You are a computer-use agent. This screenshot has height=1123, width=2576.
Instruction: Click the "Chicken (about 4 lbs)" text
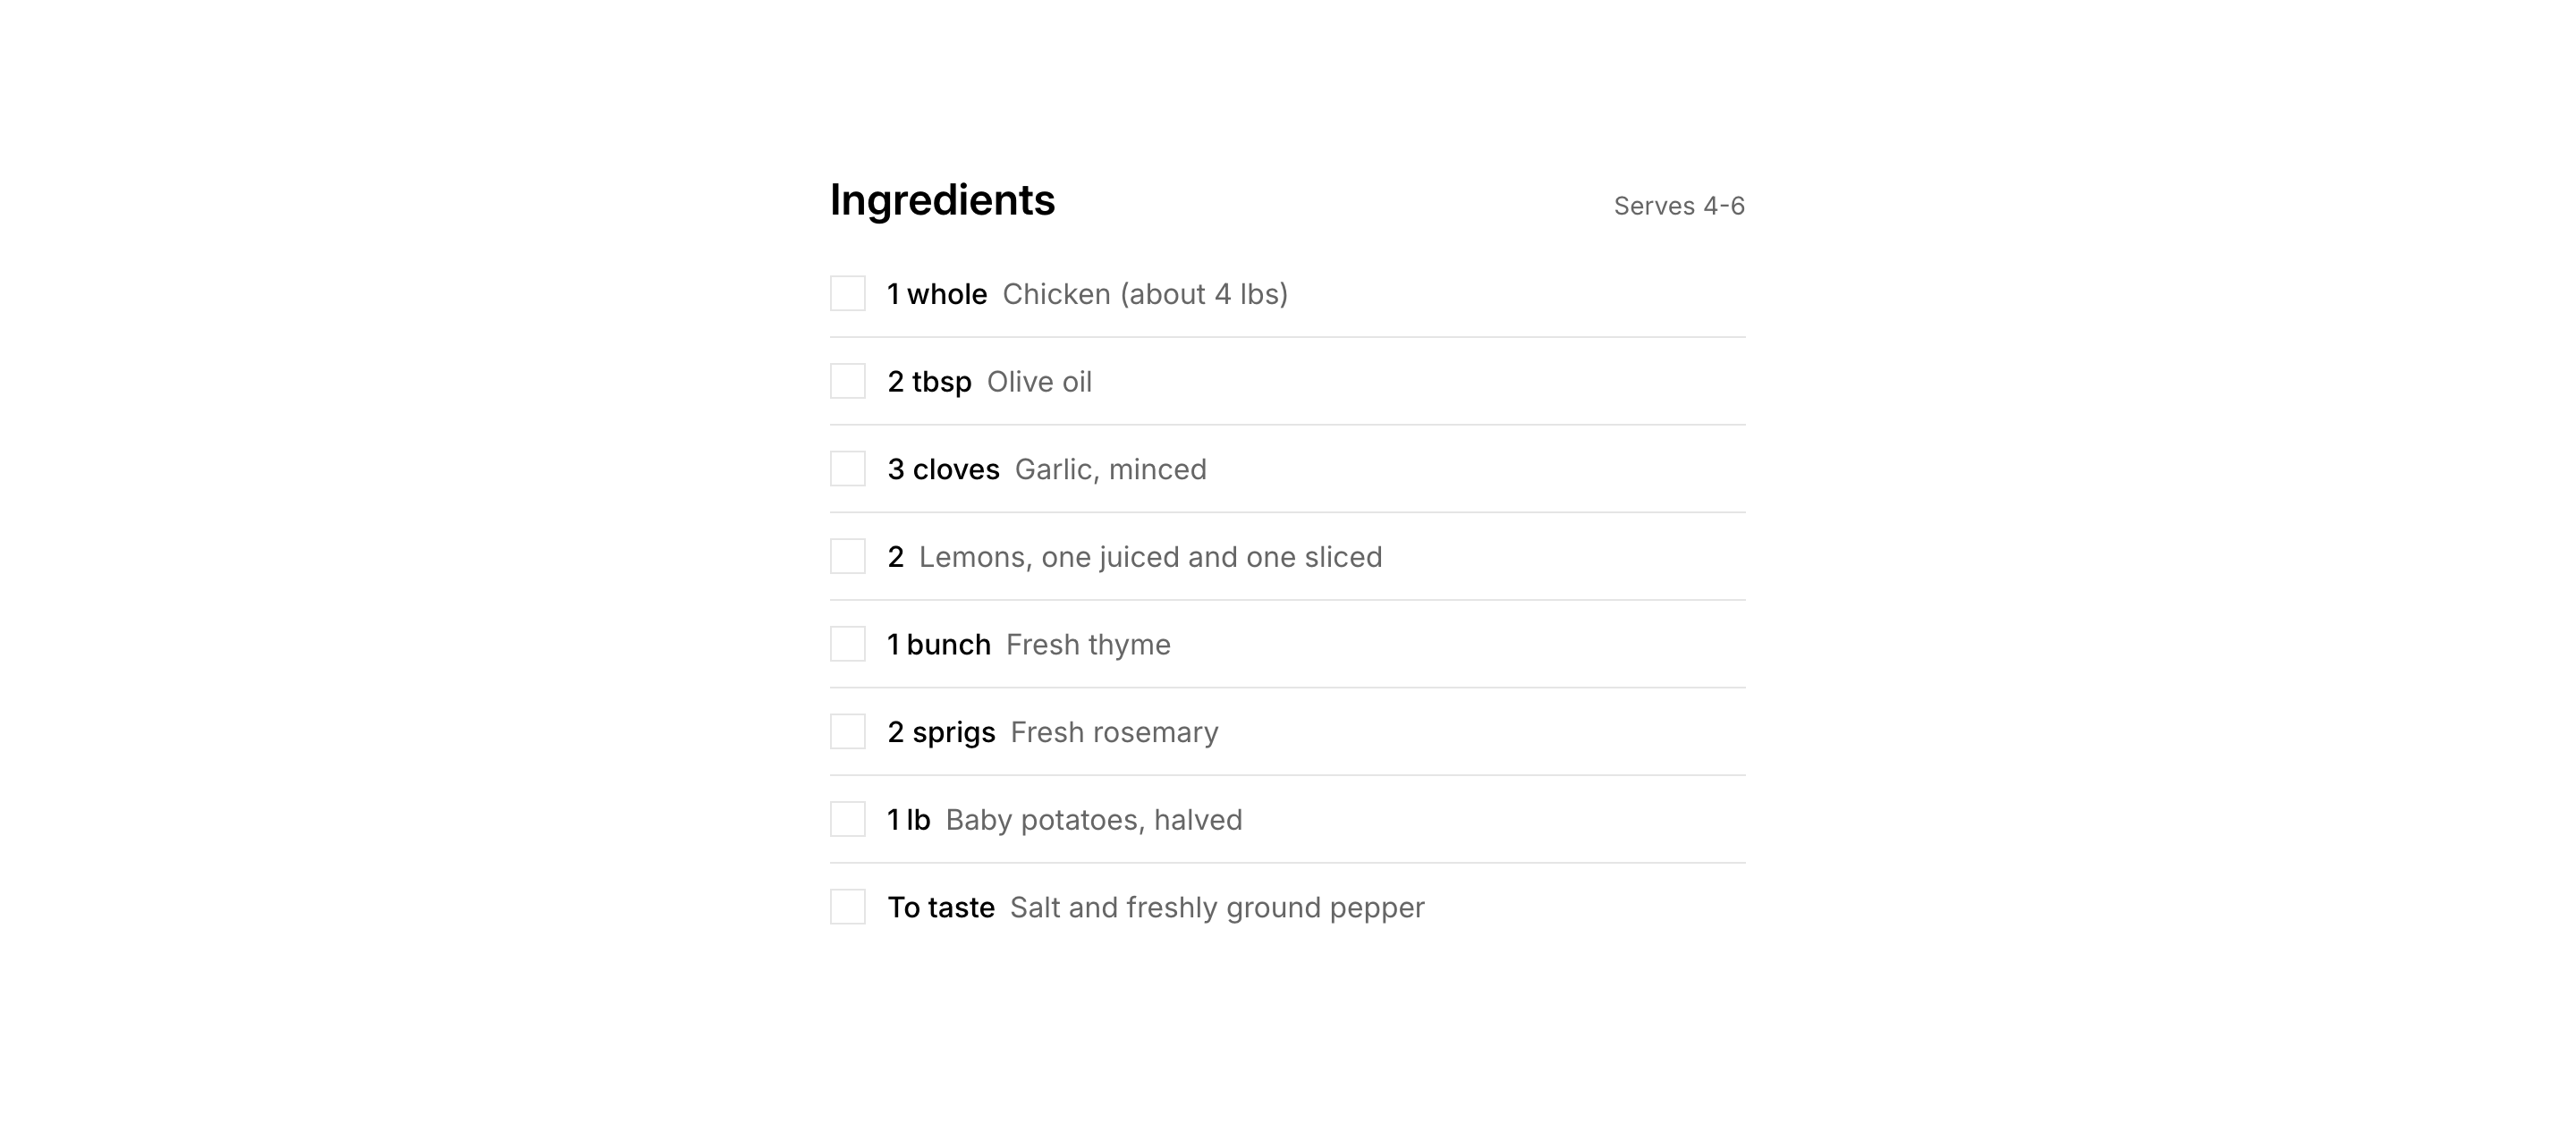point(1144,294)
